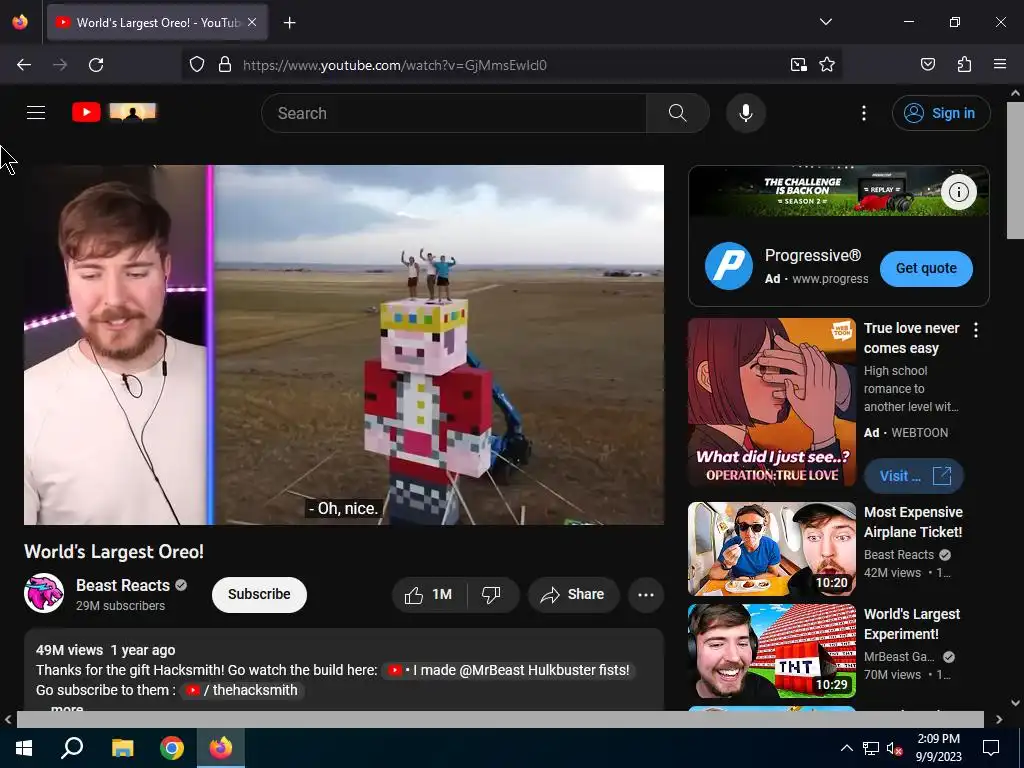This screenshot has width=1024, height=768.
Task: Open WEBTOON True Love ad thumbnail
Action: tap(772, 402)
